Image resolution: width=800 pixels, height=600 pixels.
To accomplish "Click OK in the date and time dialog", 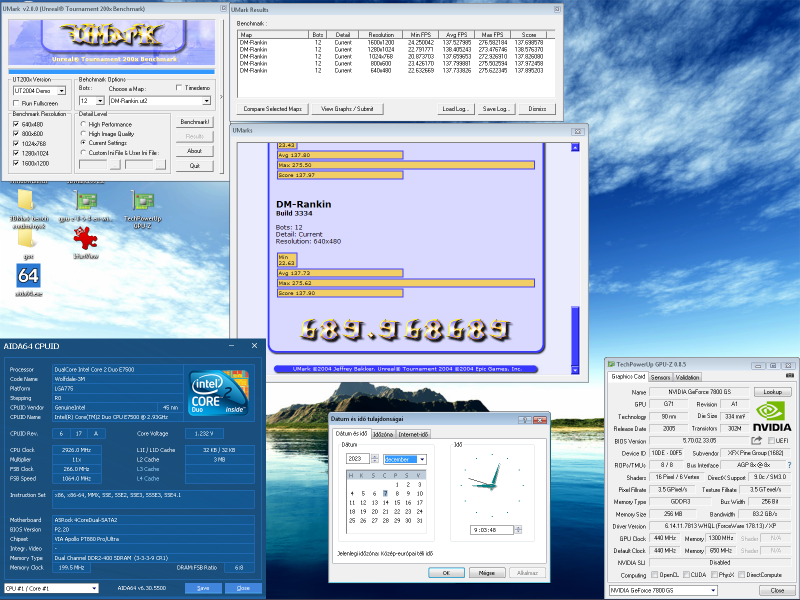I will point(446,573).
